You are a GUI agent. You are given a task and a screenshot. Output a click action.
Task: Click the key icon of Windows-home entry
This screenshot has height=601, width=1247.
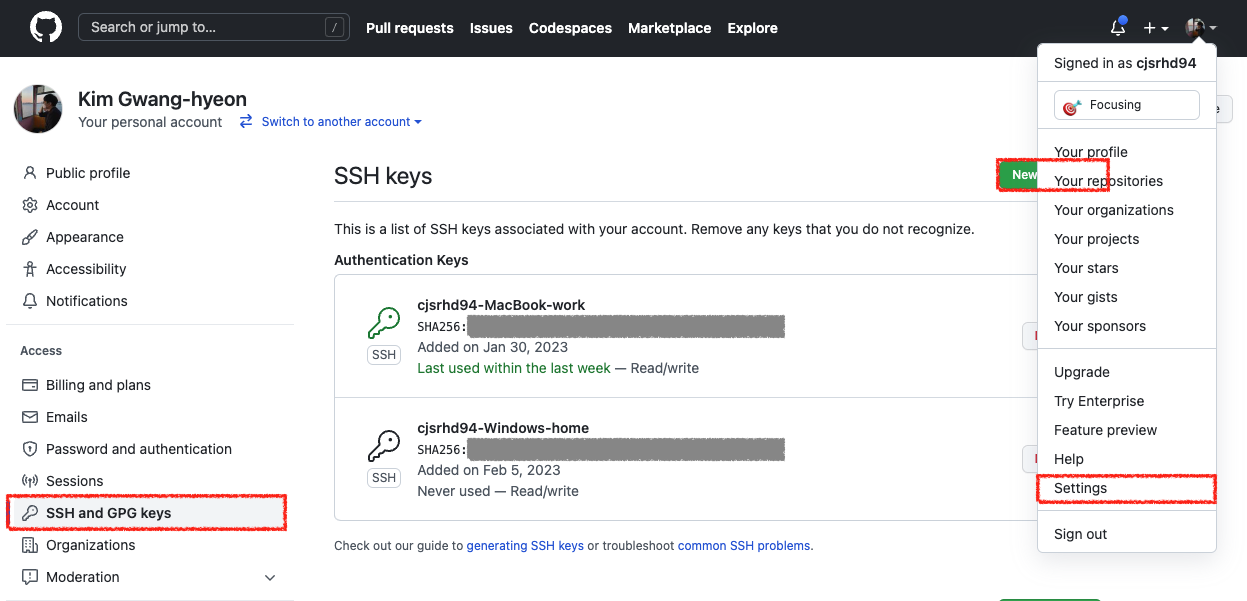[x=384, y=446]
